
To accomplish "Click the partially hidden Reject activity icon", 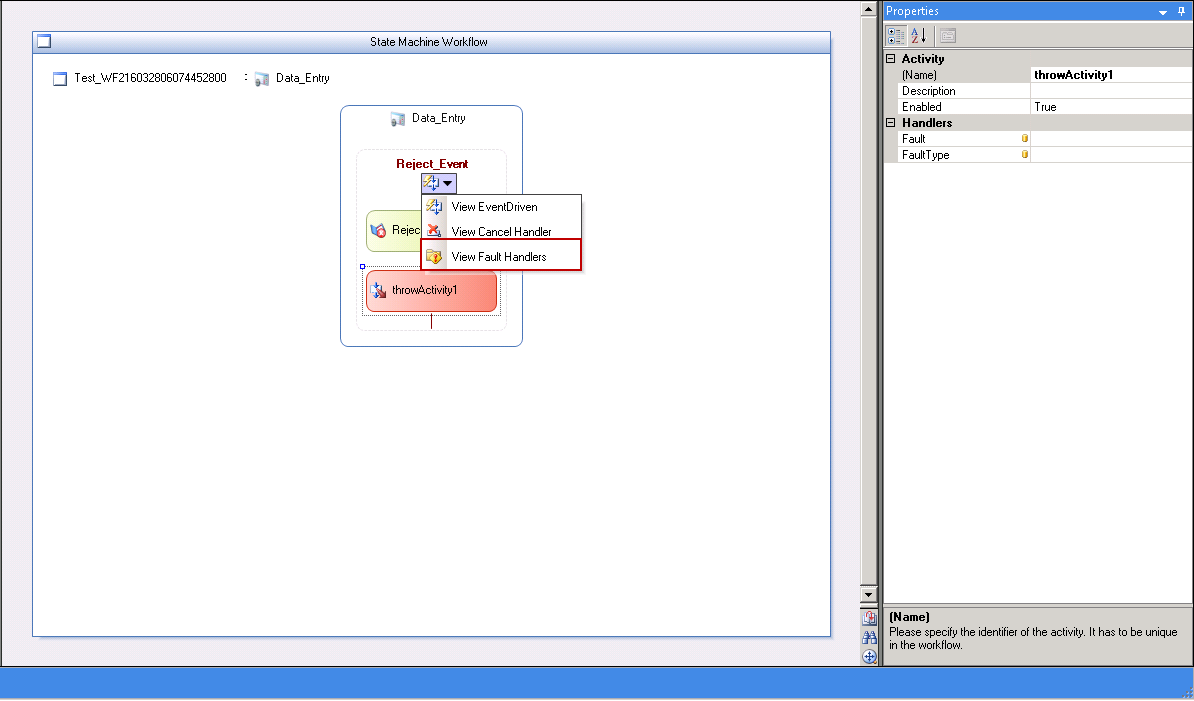I will click(x=378, y=230).
